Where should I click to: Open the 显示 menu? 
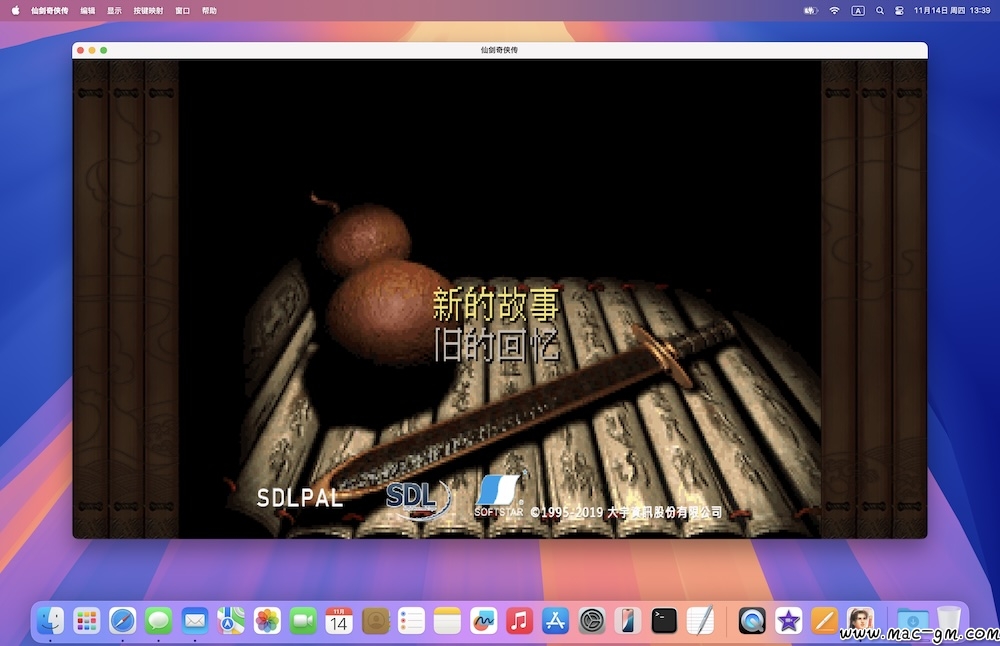click(x=114, y=10)
